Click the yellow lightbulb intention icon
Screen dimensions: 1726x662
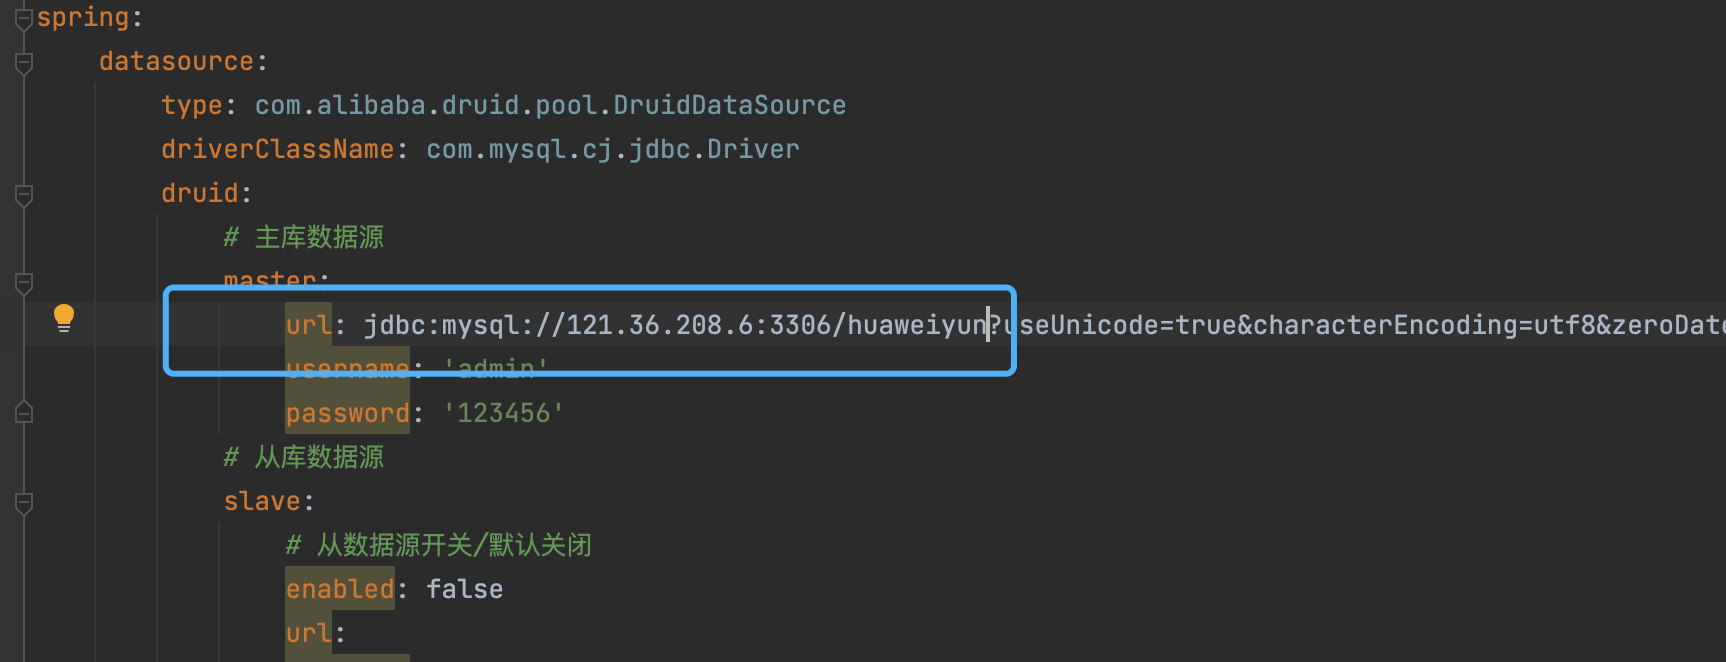[64, 318]
